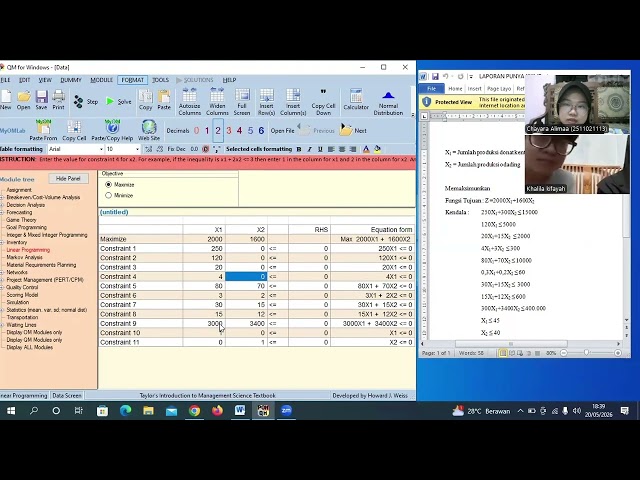Expand Project Management (PERT/CPM) node
Image resolution: width=640 pixels, height=480 pixels.
[2, 280]
